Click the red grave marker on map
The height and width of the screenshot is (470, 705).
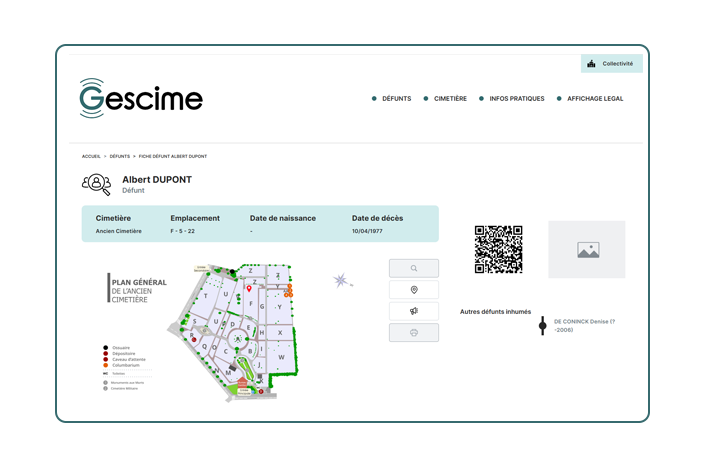coord(249,289)
